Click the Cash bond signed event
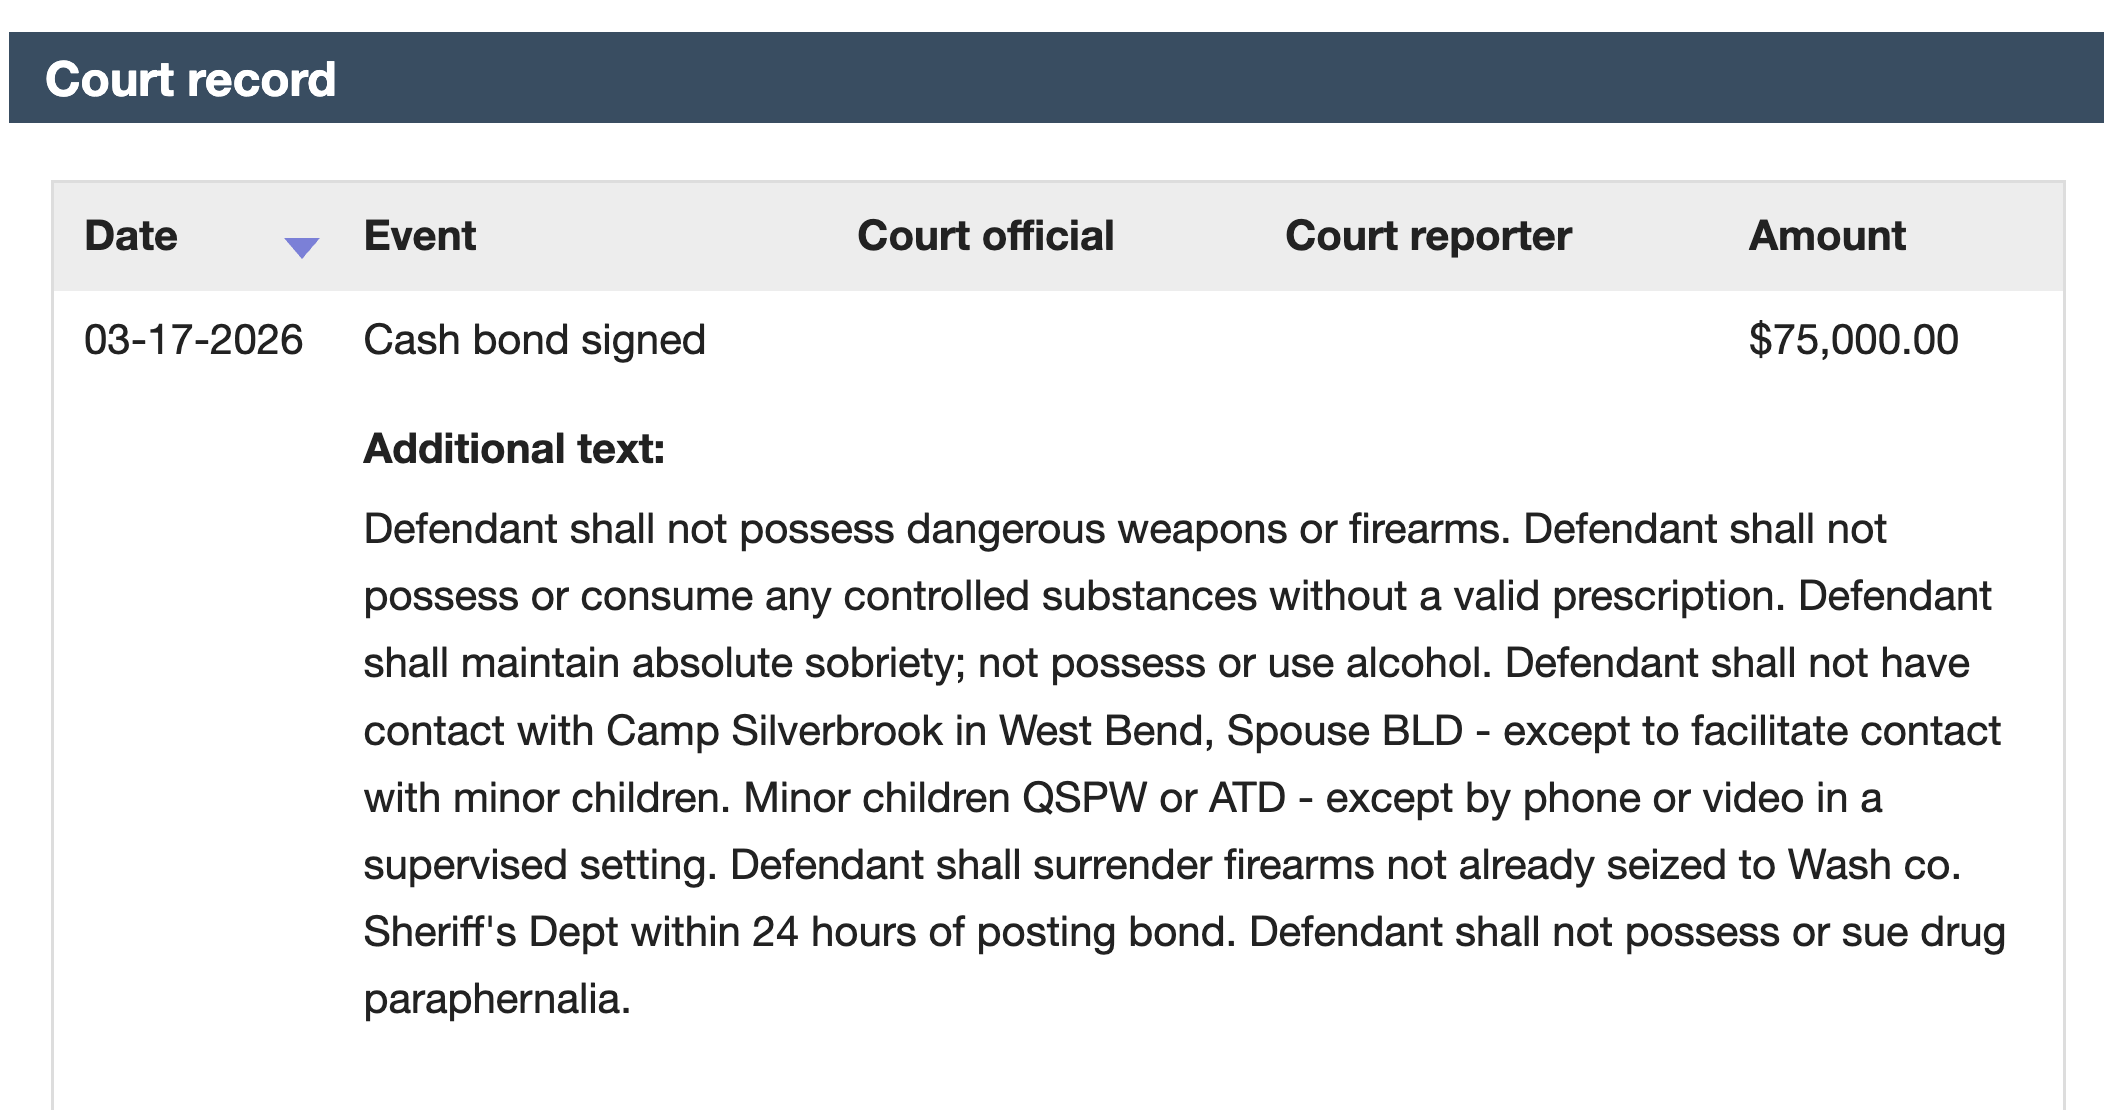Viewport: 2104px width, 1110px height. (x=534, y=340)
